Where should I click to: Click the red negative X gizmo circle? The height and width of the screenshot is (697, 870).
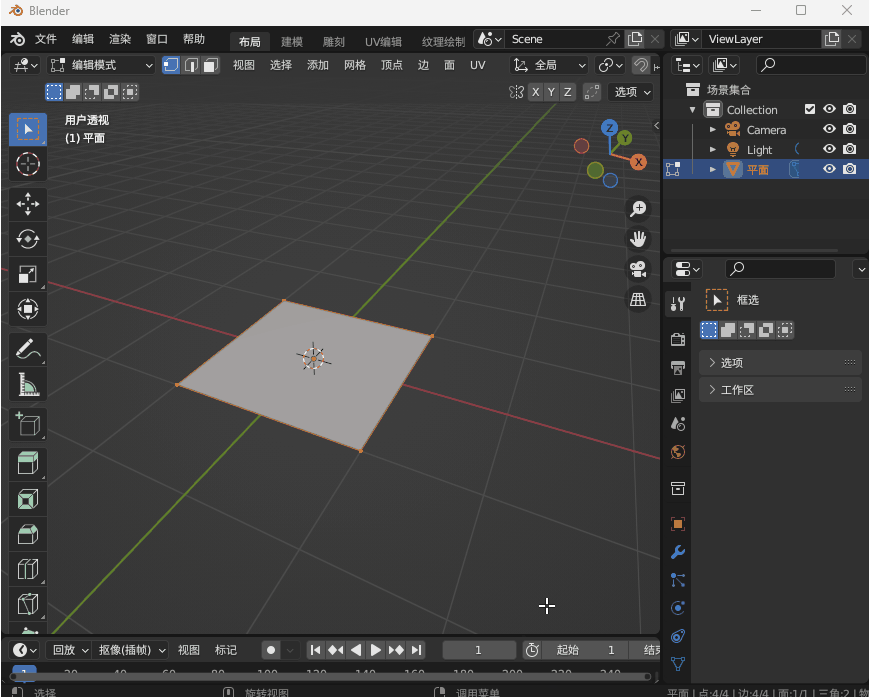(x=581, y=146)
